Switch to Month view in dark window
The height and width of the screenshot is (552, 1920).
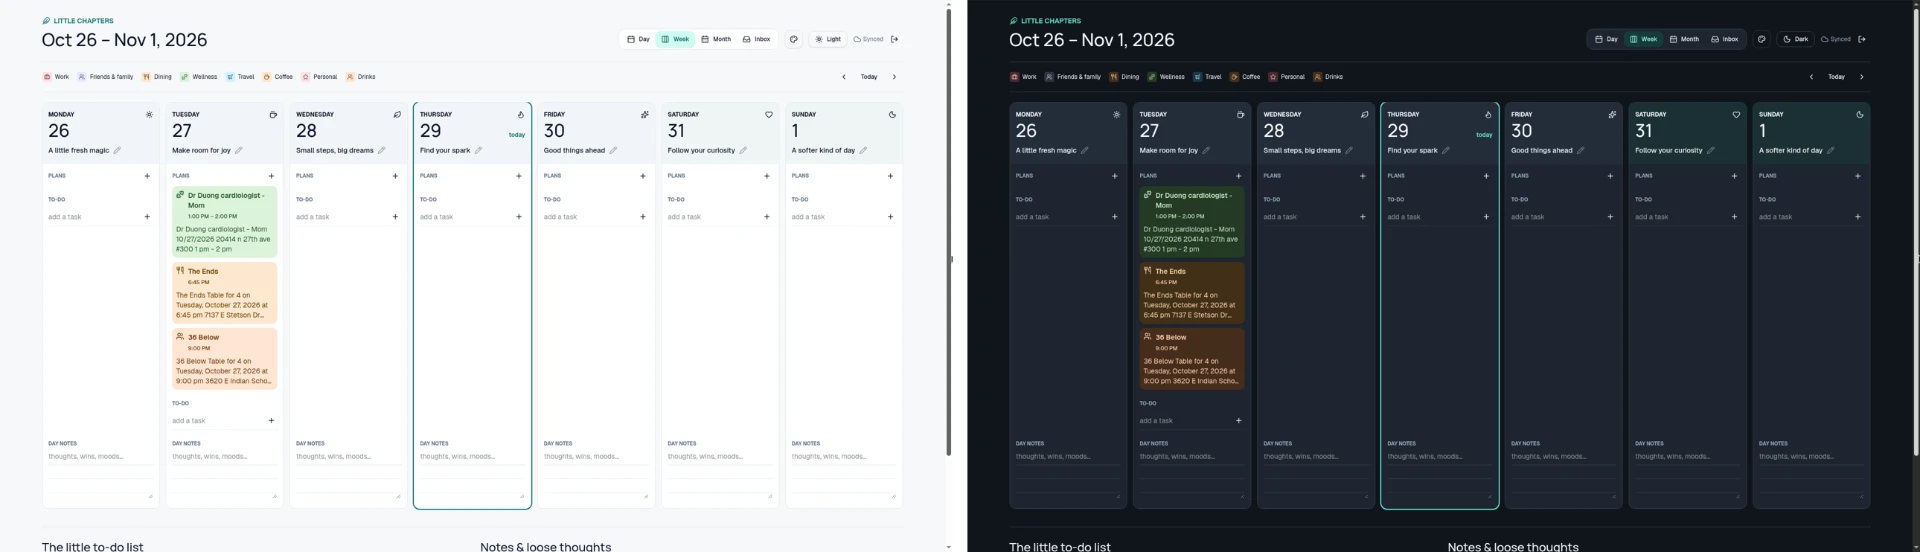coord(1684,39)
